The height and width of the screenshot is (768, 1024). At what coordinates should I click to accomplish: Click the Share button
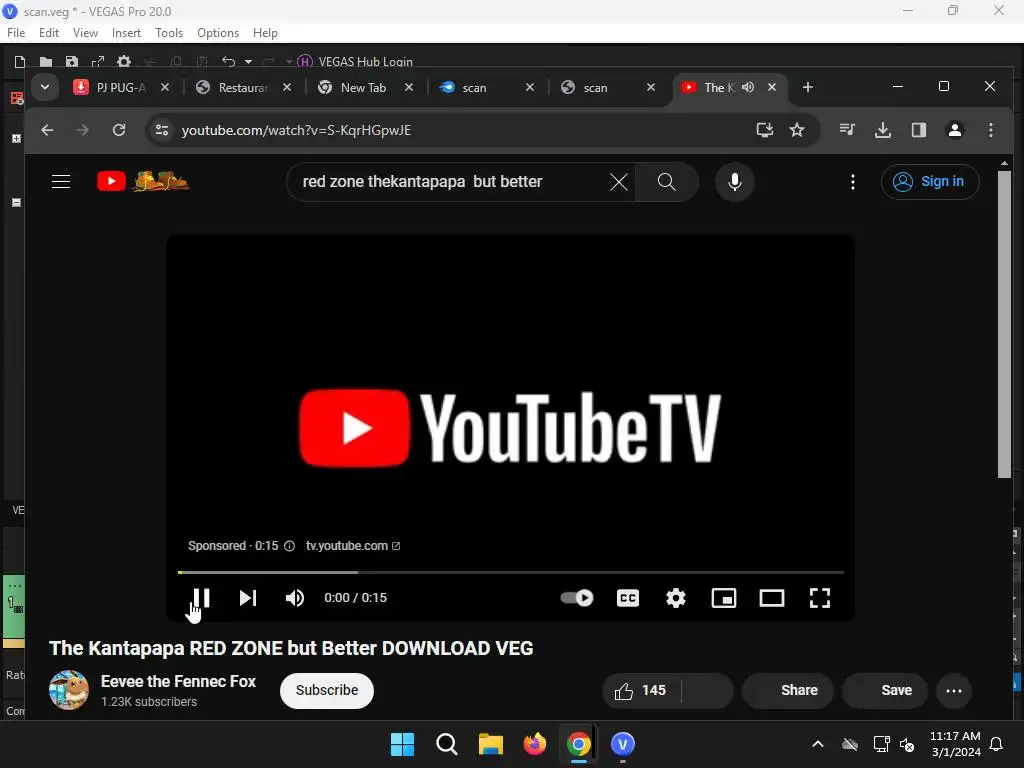(788, 690)
